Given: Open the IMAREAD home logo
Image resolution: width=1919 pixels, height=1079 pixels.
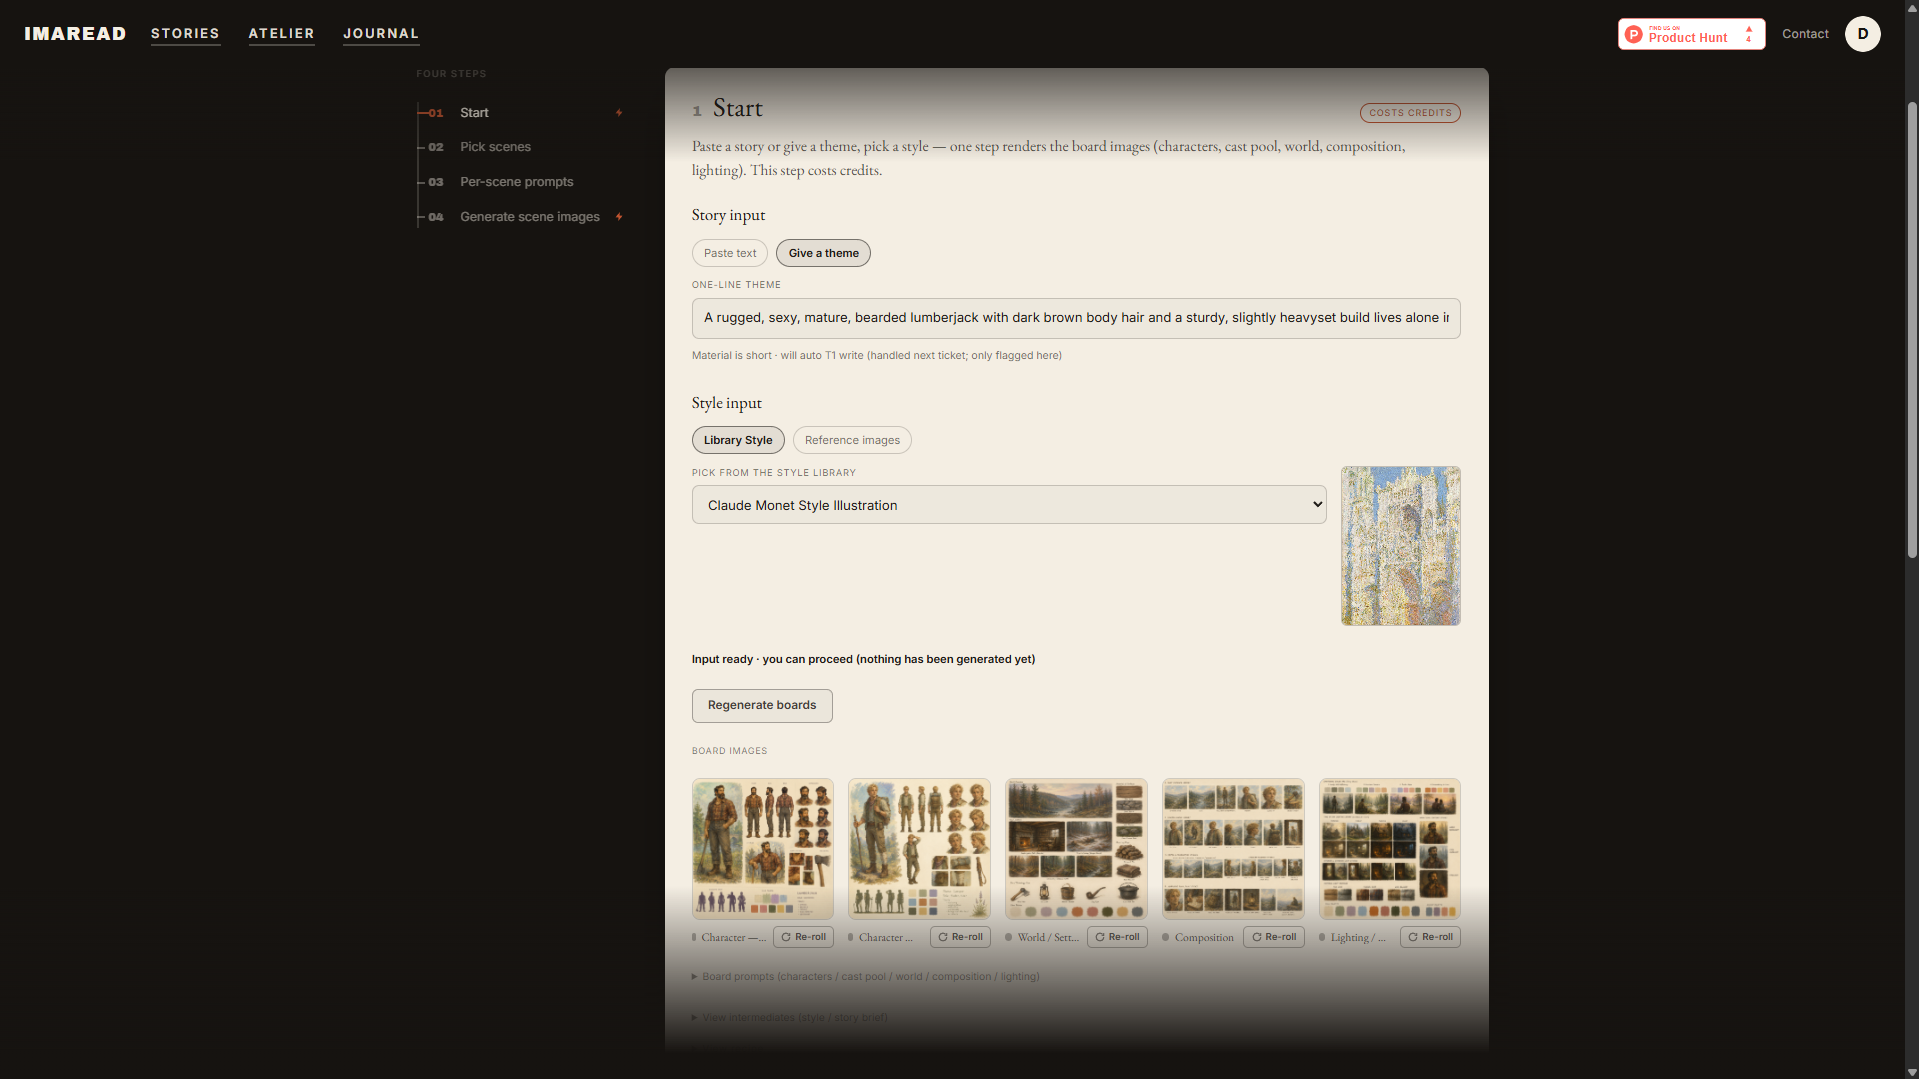Looking at the screenshot, I should pyautogui.click(x=75, y=34).
